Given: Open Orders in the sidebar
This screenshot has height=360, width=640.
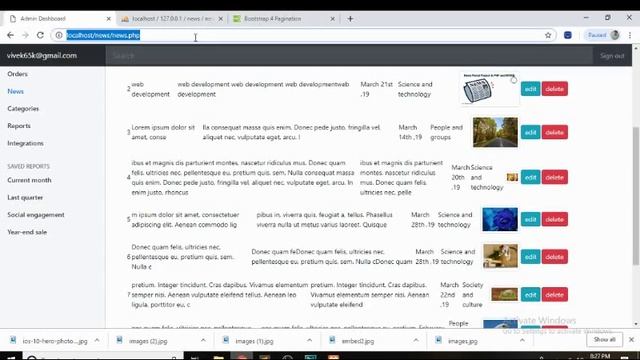Looking at the screenshot, I should pyautogui.click(x=18, y=74).
